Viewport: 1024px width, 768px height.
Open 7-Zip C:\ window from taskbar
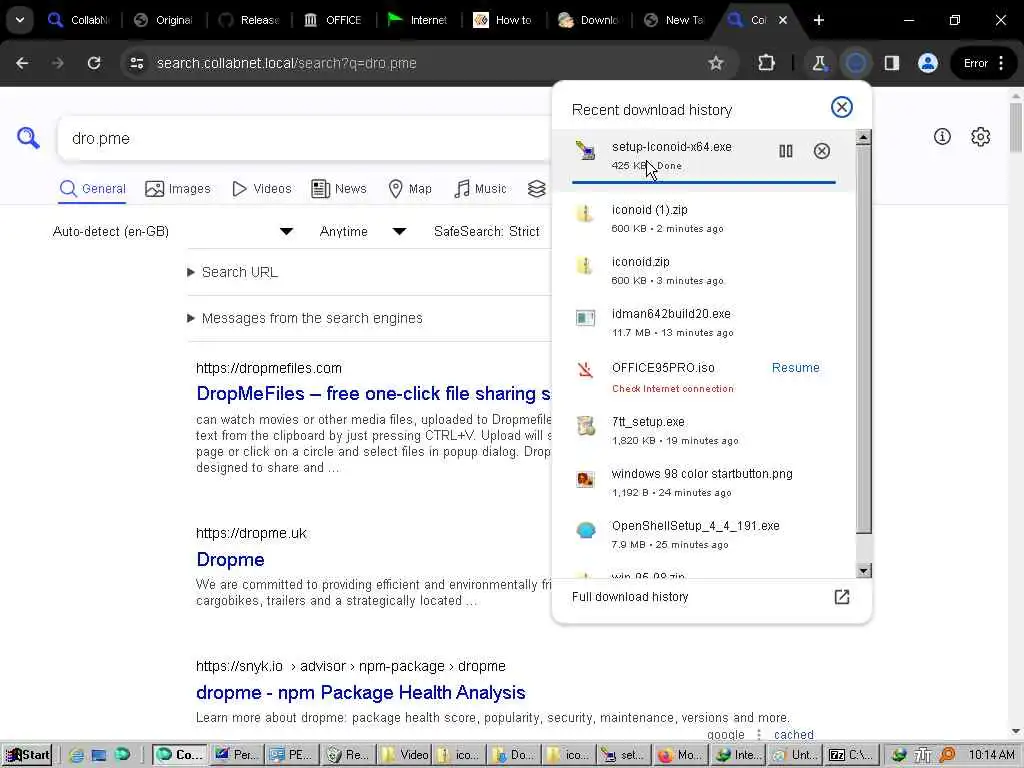(852, 755)
